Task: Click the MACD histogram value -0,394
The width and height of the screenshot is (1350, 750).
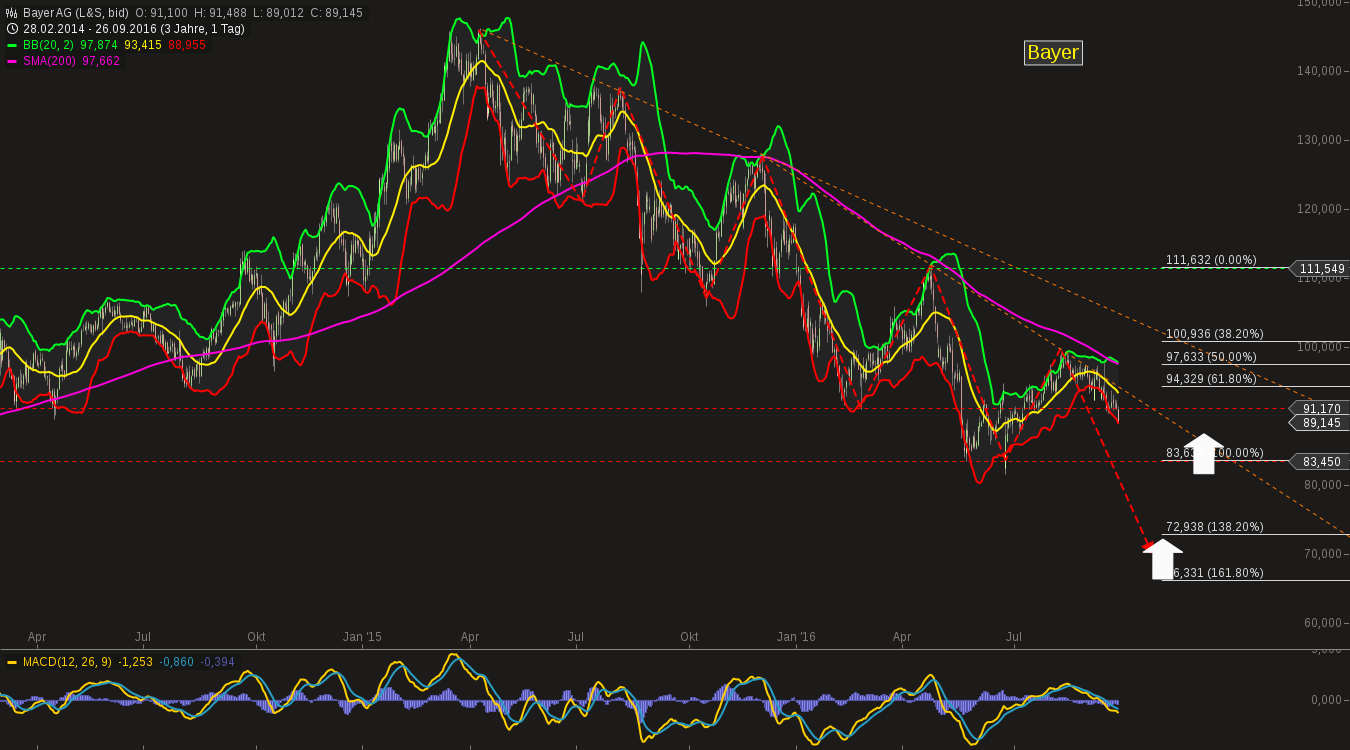Action: click(x=218, y=662)
